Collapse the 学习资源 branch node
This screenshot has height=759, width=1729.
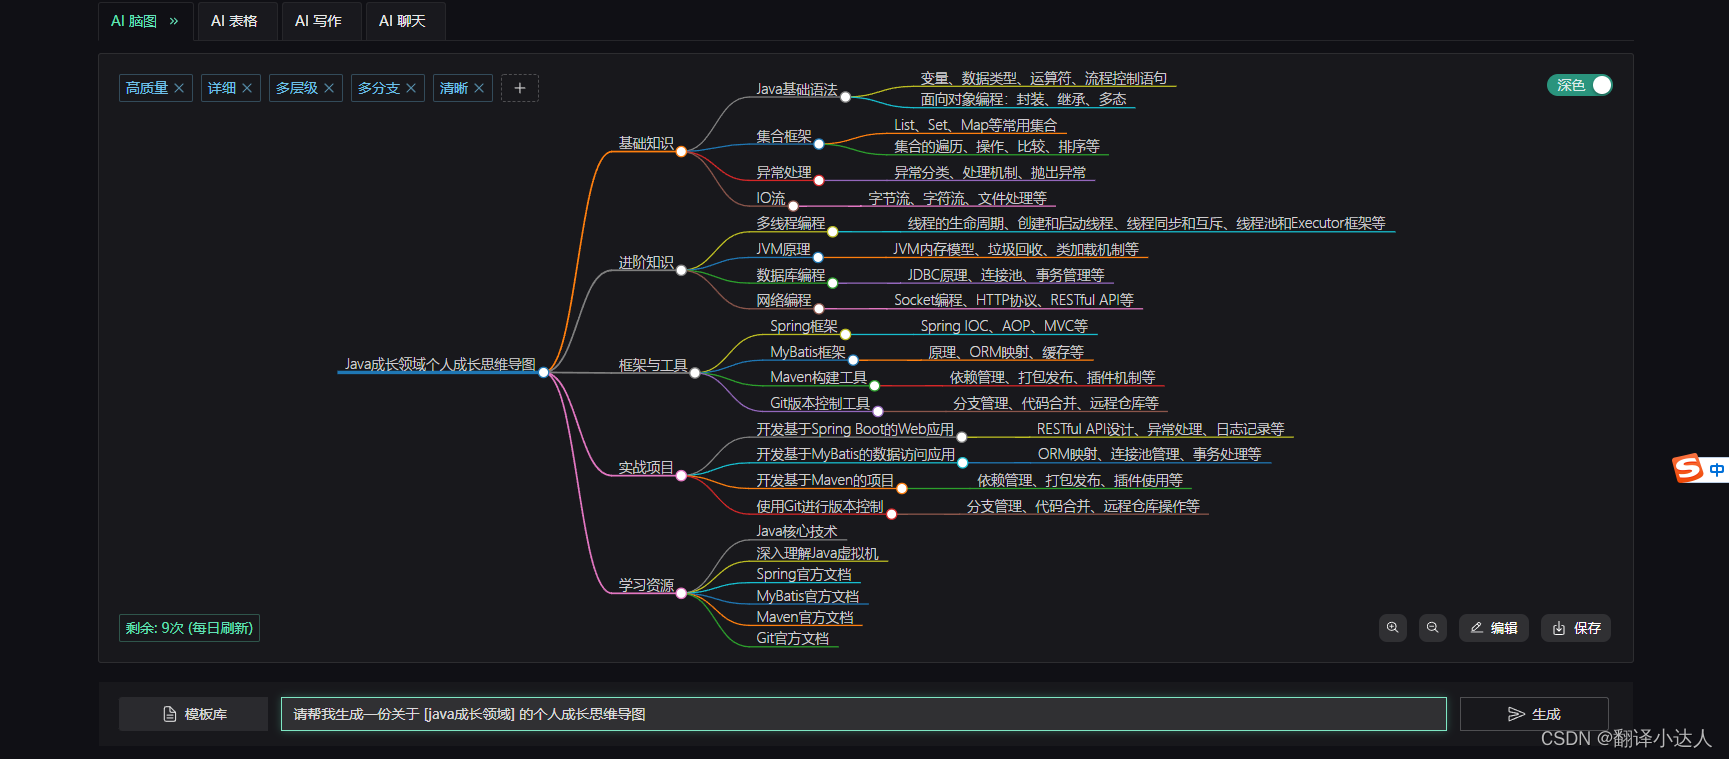coord(681,593)
